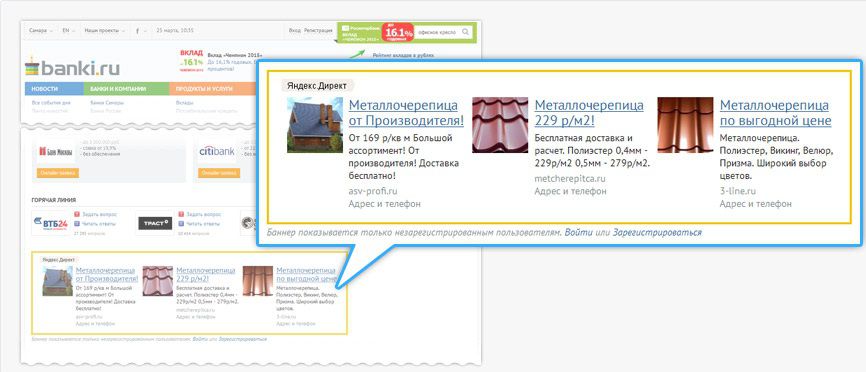Click the Яндекс.Директ label in enlarged ad

(x=318, y=86)
